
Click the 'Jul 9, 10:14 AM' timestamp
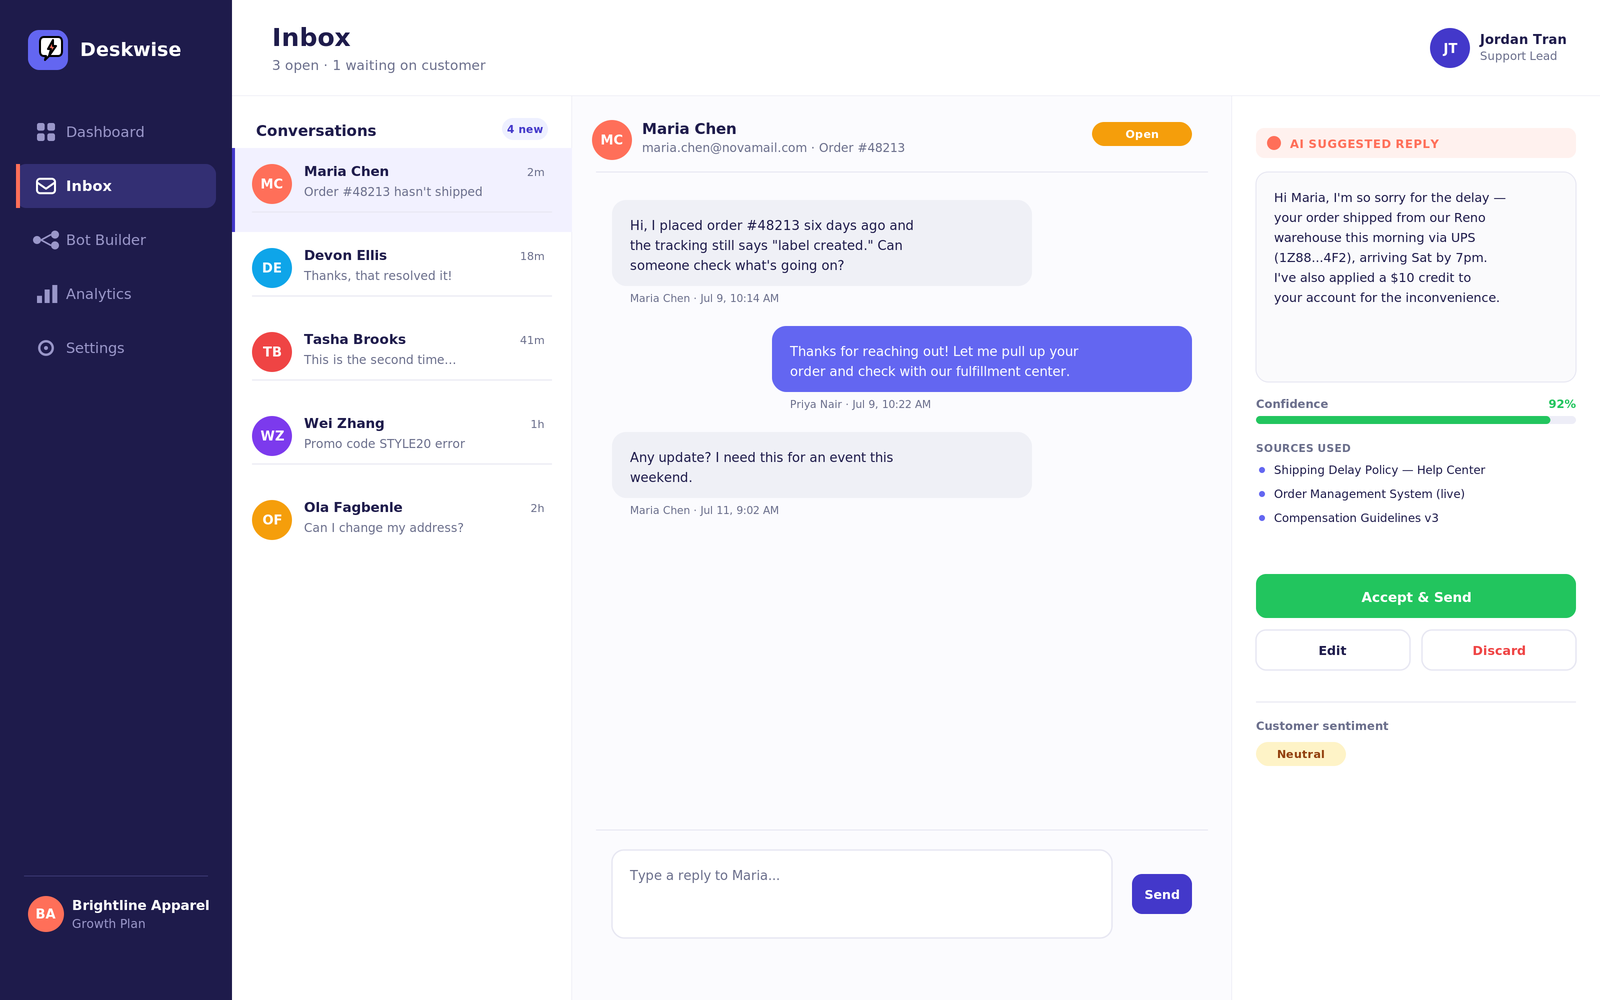coord(739,298)
